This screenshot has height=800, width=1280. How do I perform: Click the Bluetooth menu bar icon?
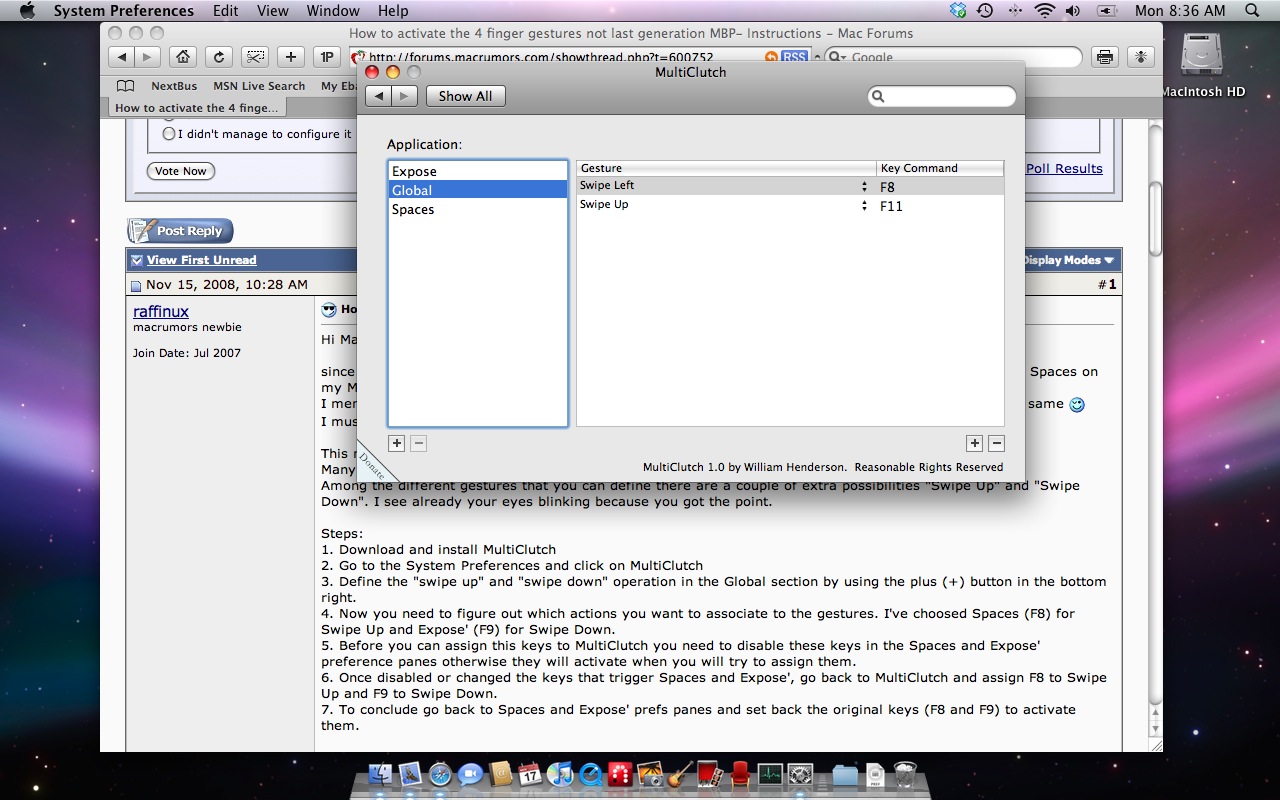pos(1015,11)
